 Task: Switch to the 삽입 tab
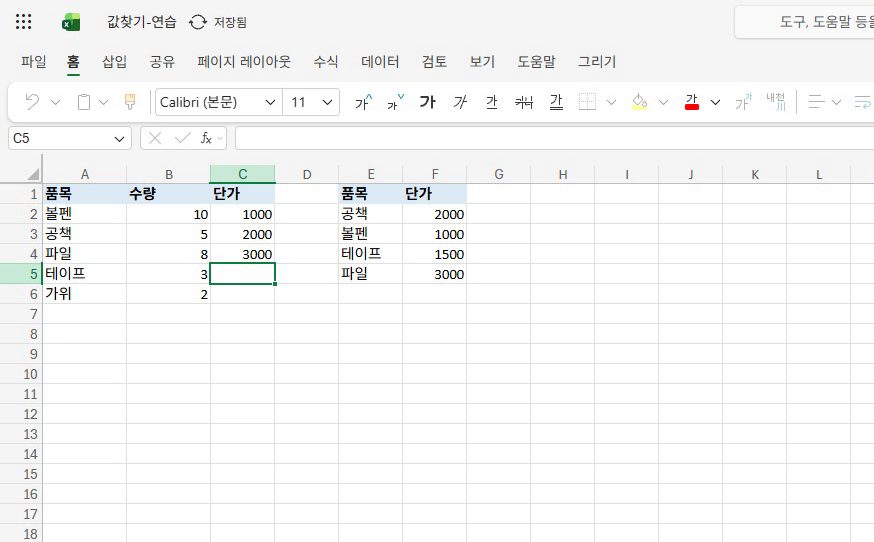coord(114,61)
